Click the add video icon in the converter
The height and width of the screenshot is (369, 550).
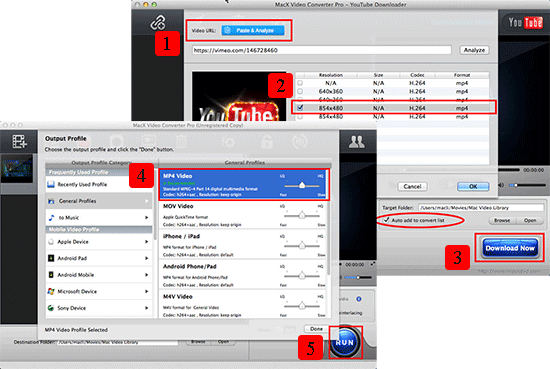pyautogui.click(x=19, y=141)
